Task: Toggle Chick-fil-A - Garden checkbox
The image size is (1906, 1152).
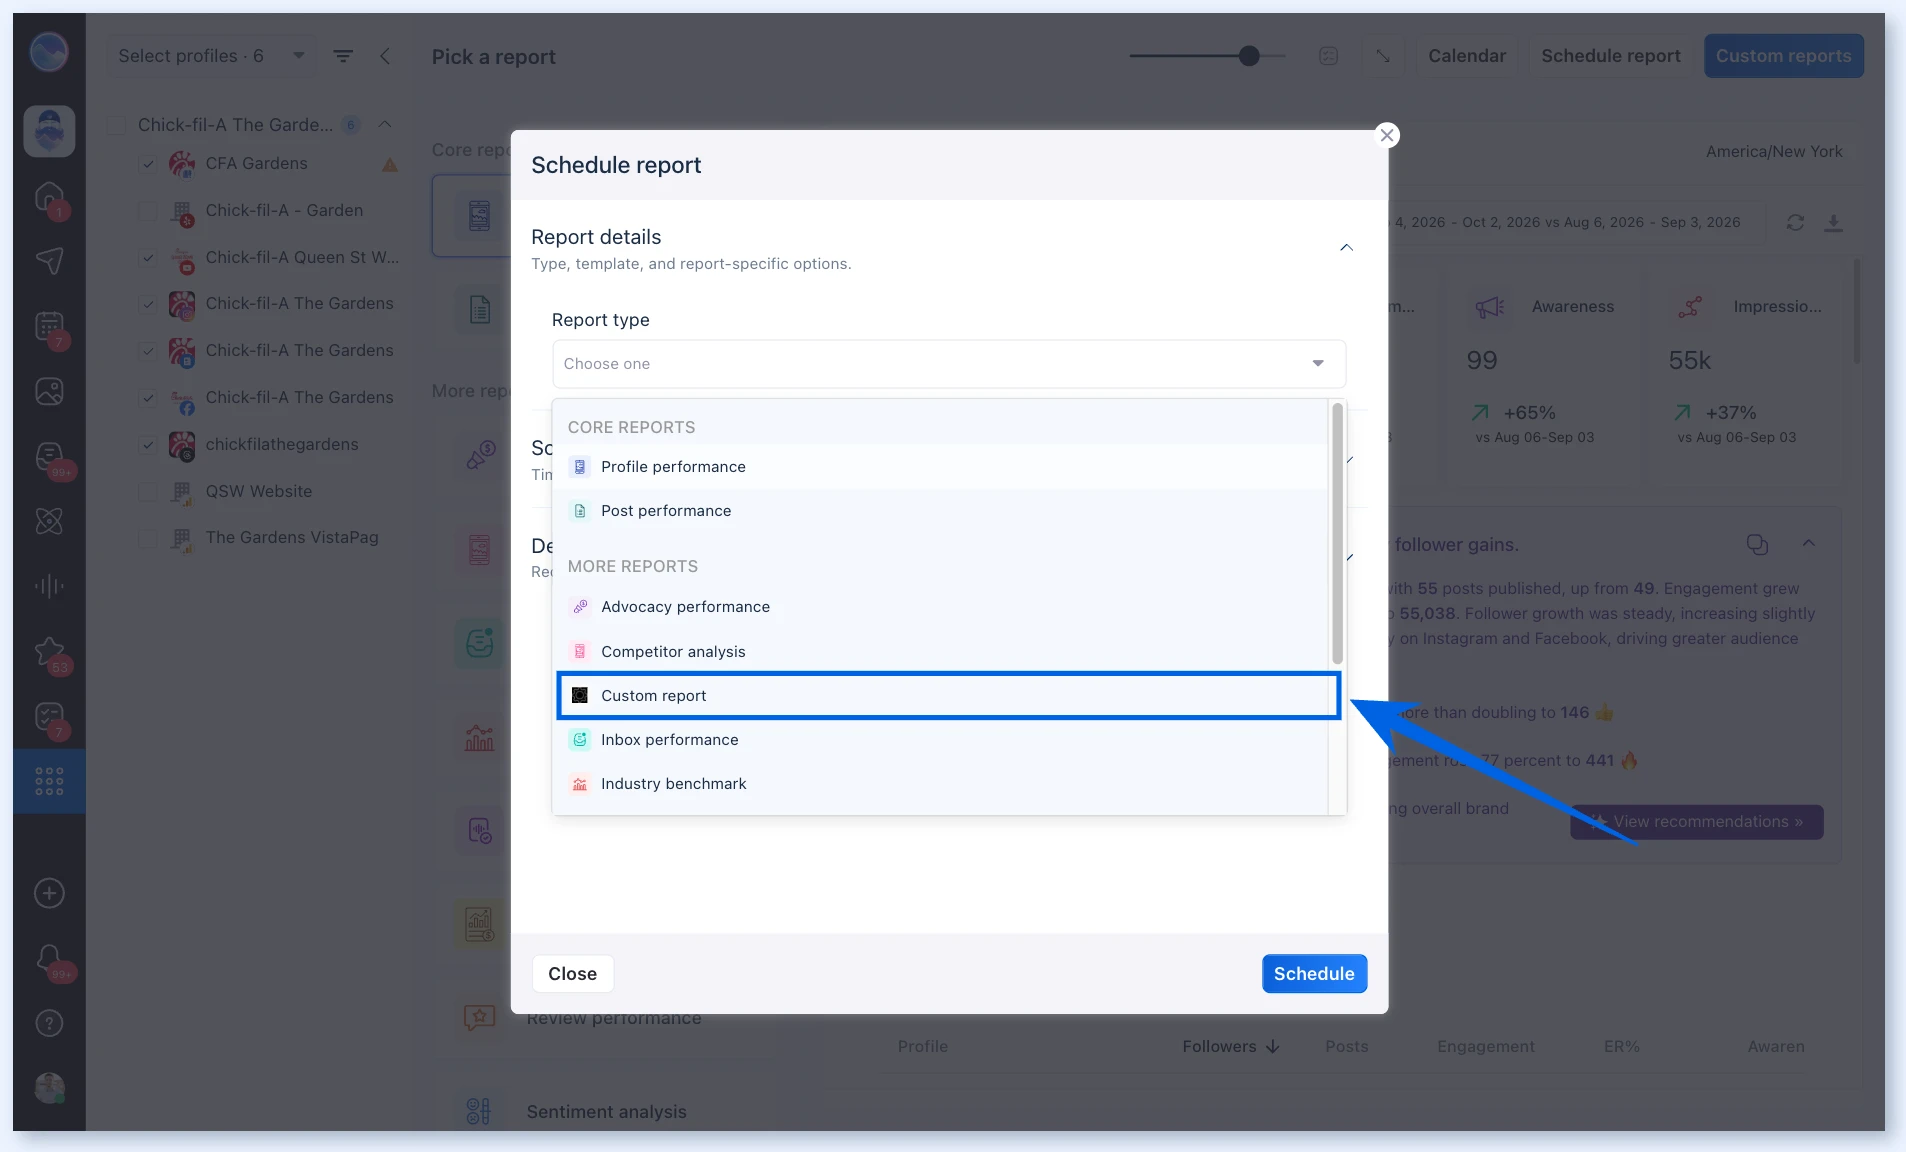Action: pyautogui.click(x=148, y=211)
